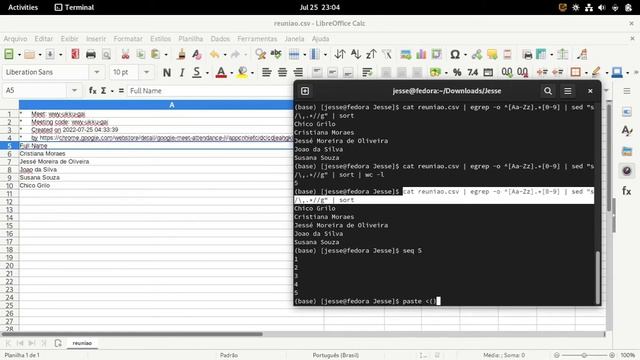Image resolution: width=640 pixels, height=360 pixels.
Task: Toggle Wrap Text button
Action: (367, 72)
